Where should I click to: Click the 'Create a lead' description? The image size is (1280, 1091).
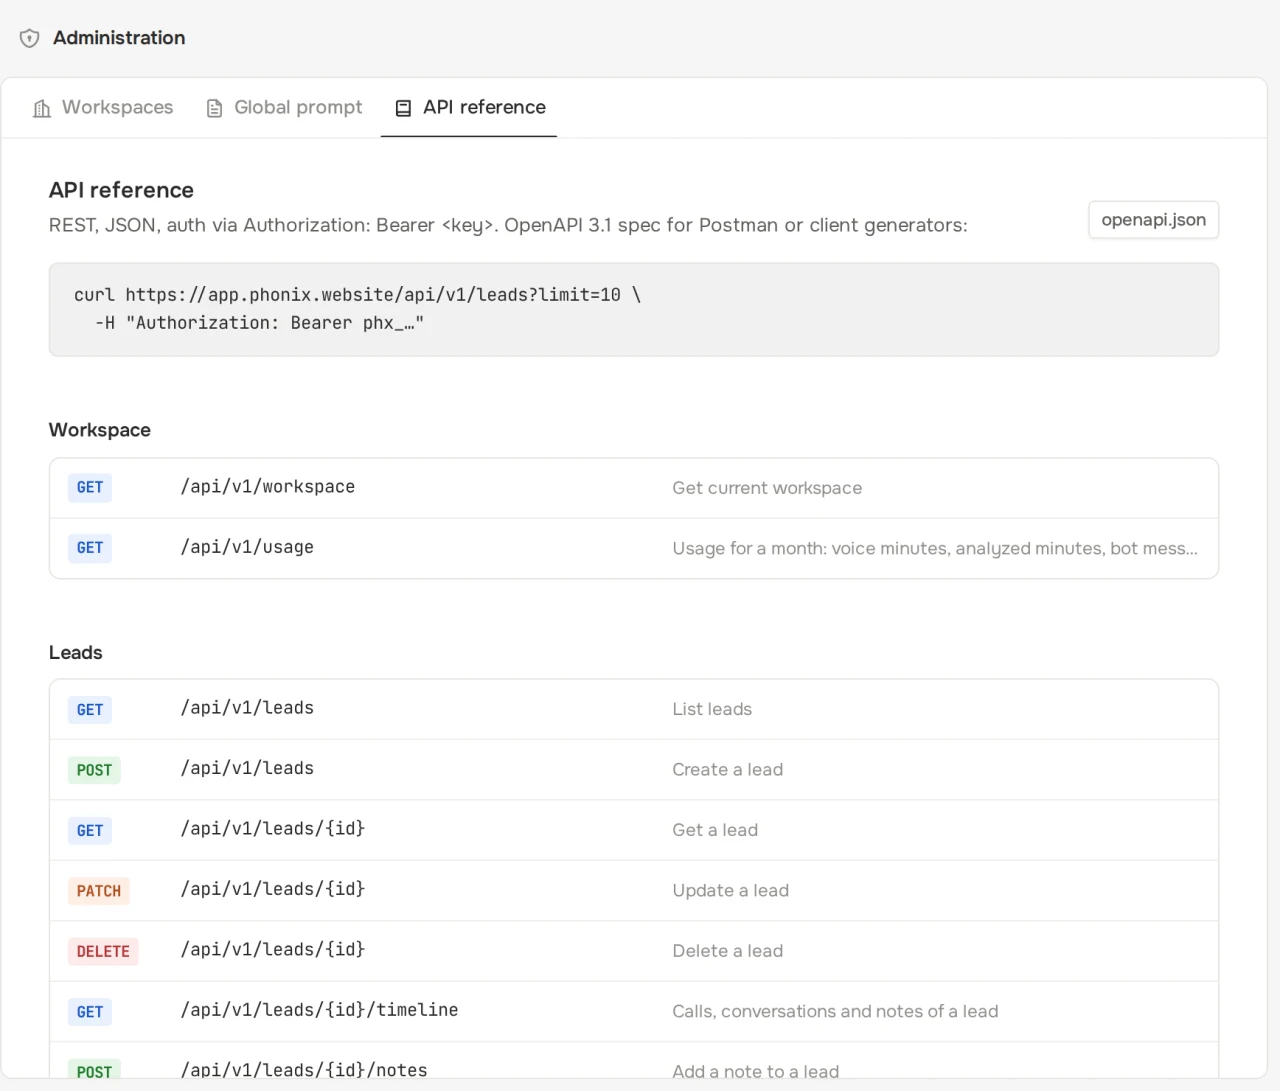tap(728, 770)
